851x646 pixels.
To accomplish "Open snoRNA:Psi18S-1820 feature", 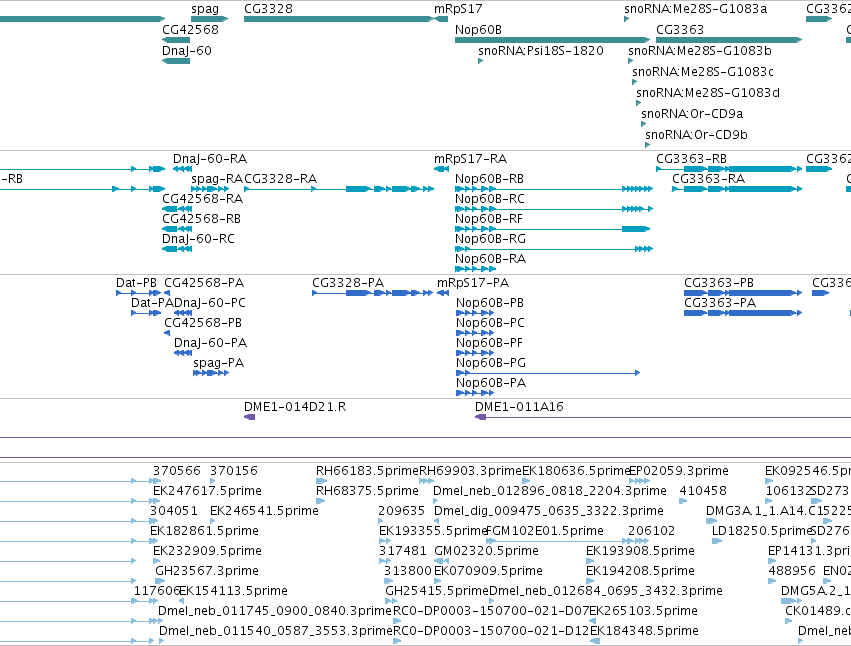I will pos(480,61).
